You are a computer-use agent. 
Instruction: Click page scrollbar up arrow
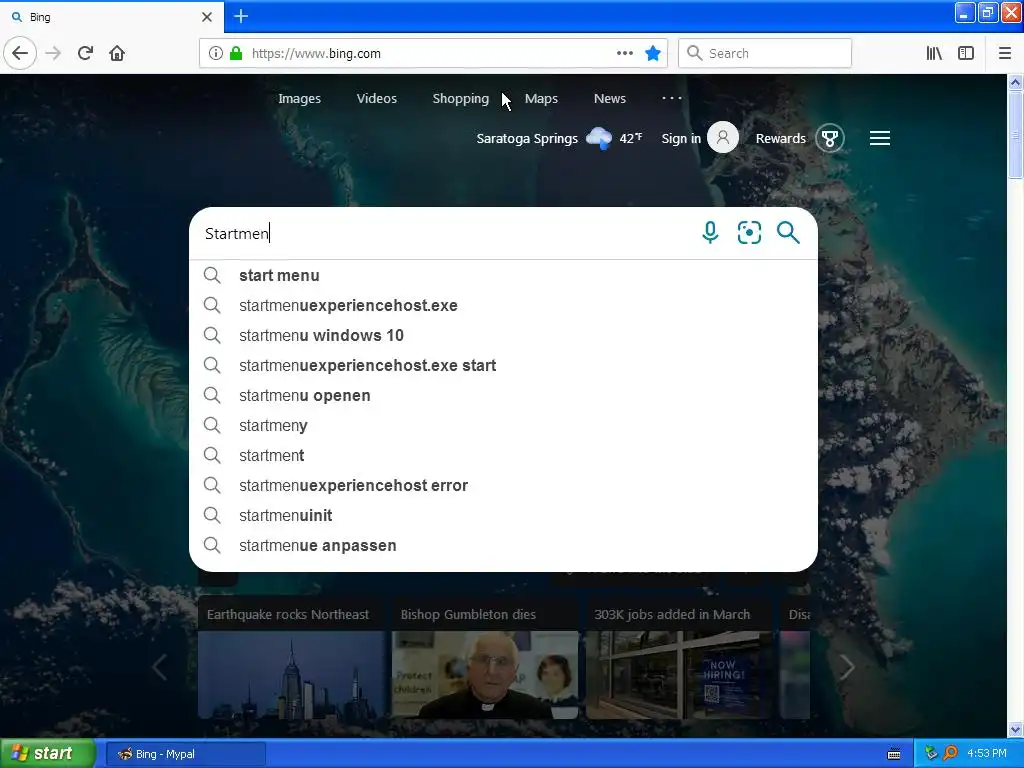point(1016,82)
